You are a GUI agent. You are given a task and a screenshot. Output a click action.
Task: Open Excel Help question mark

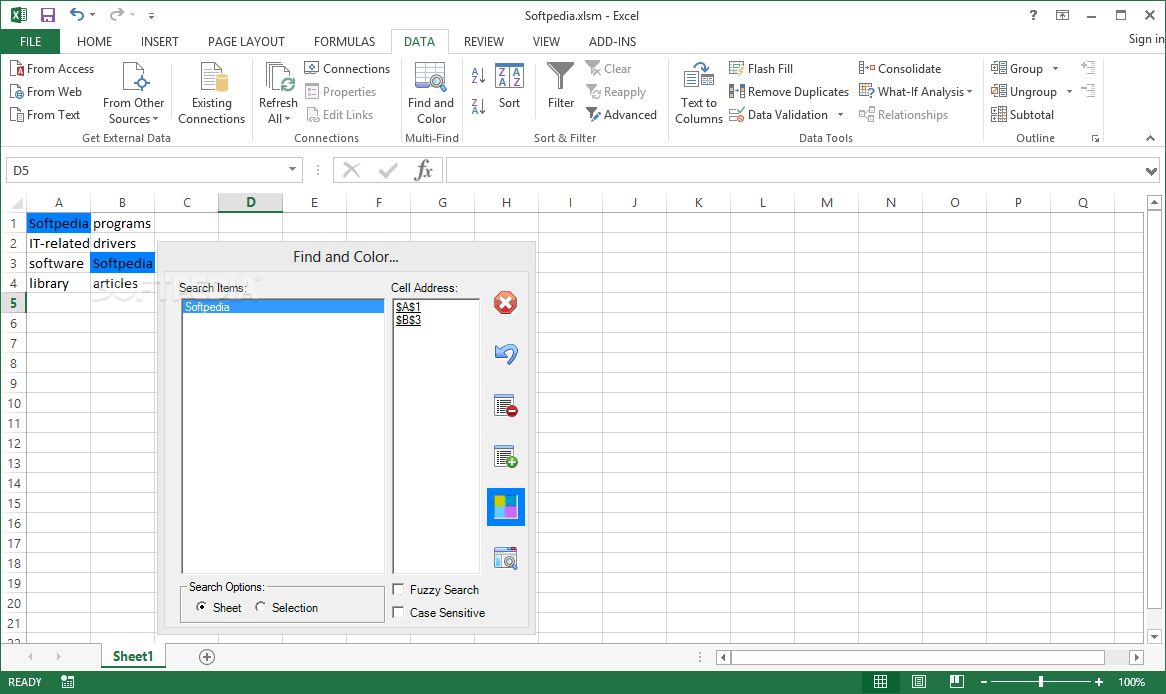tap(1033, 15)
